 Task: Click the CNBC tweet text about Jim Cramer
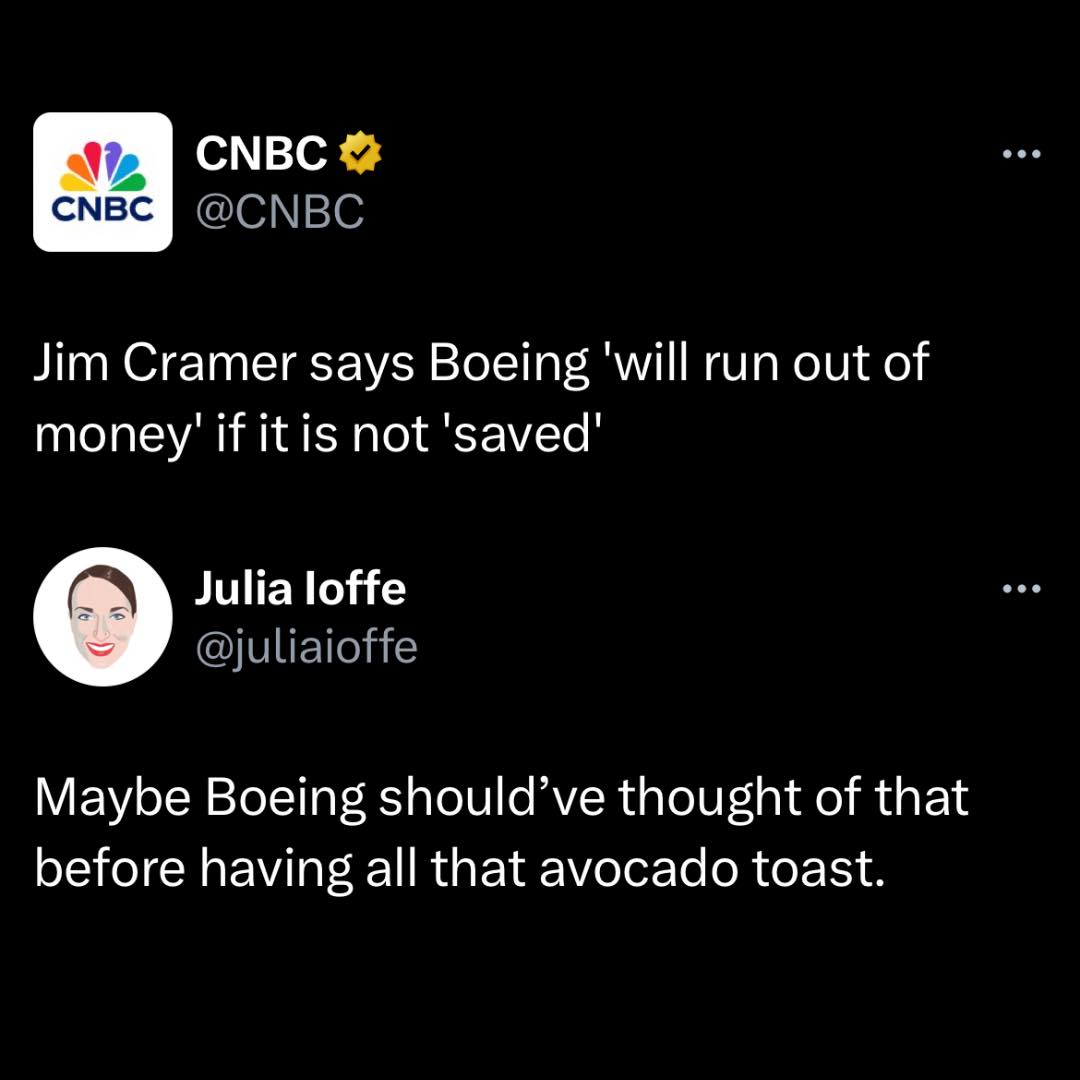point(480,398)
